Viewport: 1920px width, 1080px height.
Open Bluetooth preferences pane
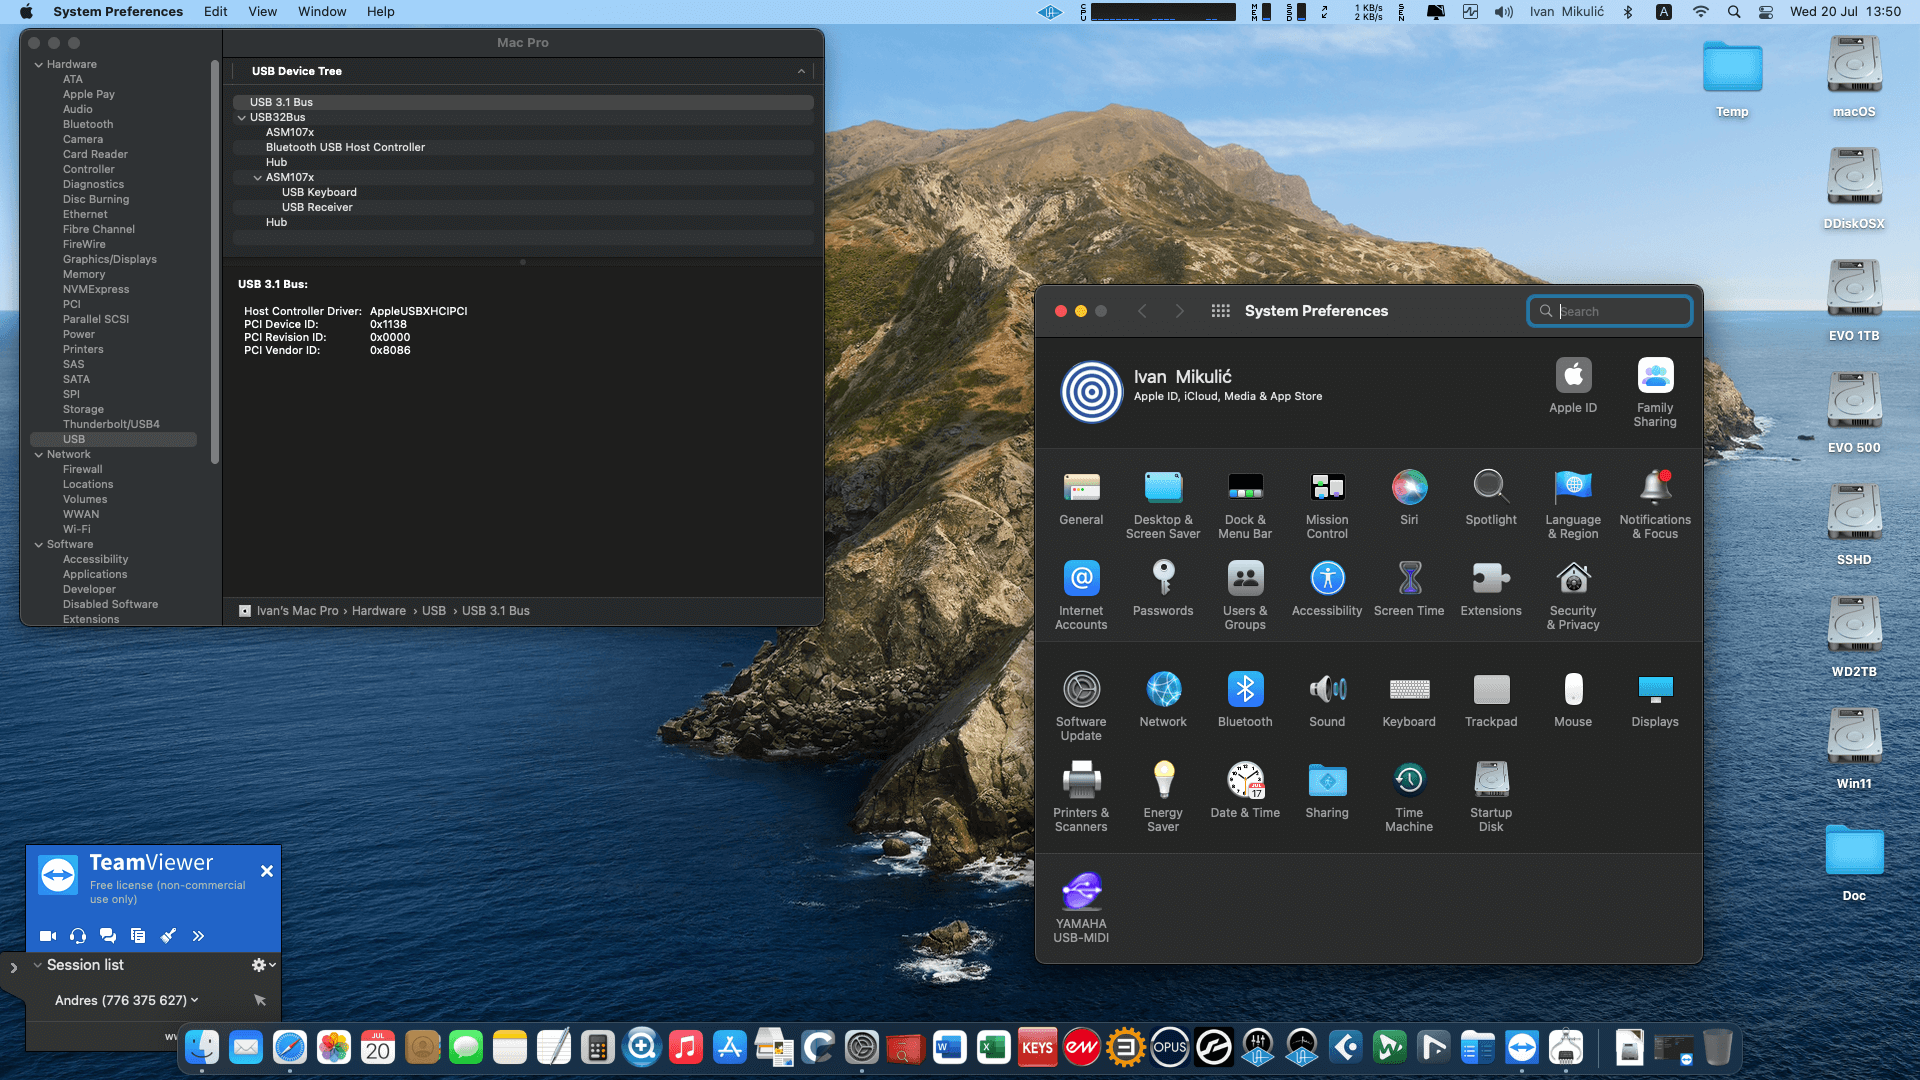tap(1245, 700)
